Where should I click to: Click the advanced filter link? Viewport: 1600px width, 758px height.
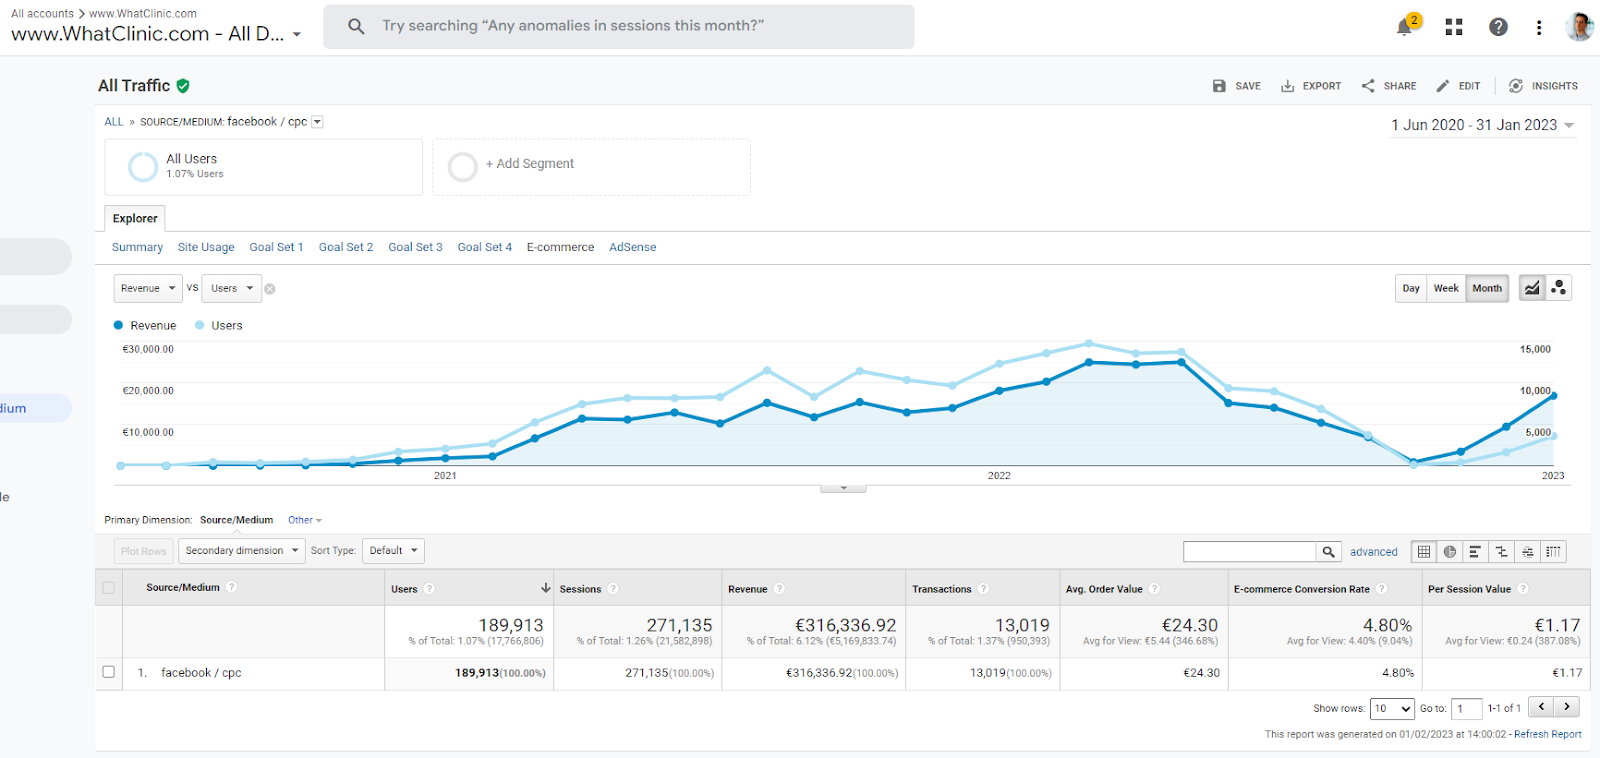[x=1374, y=552]
